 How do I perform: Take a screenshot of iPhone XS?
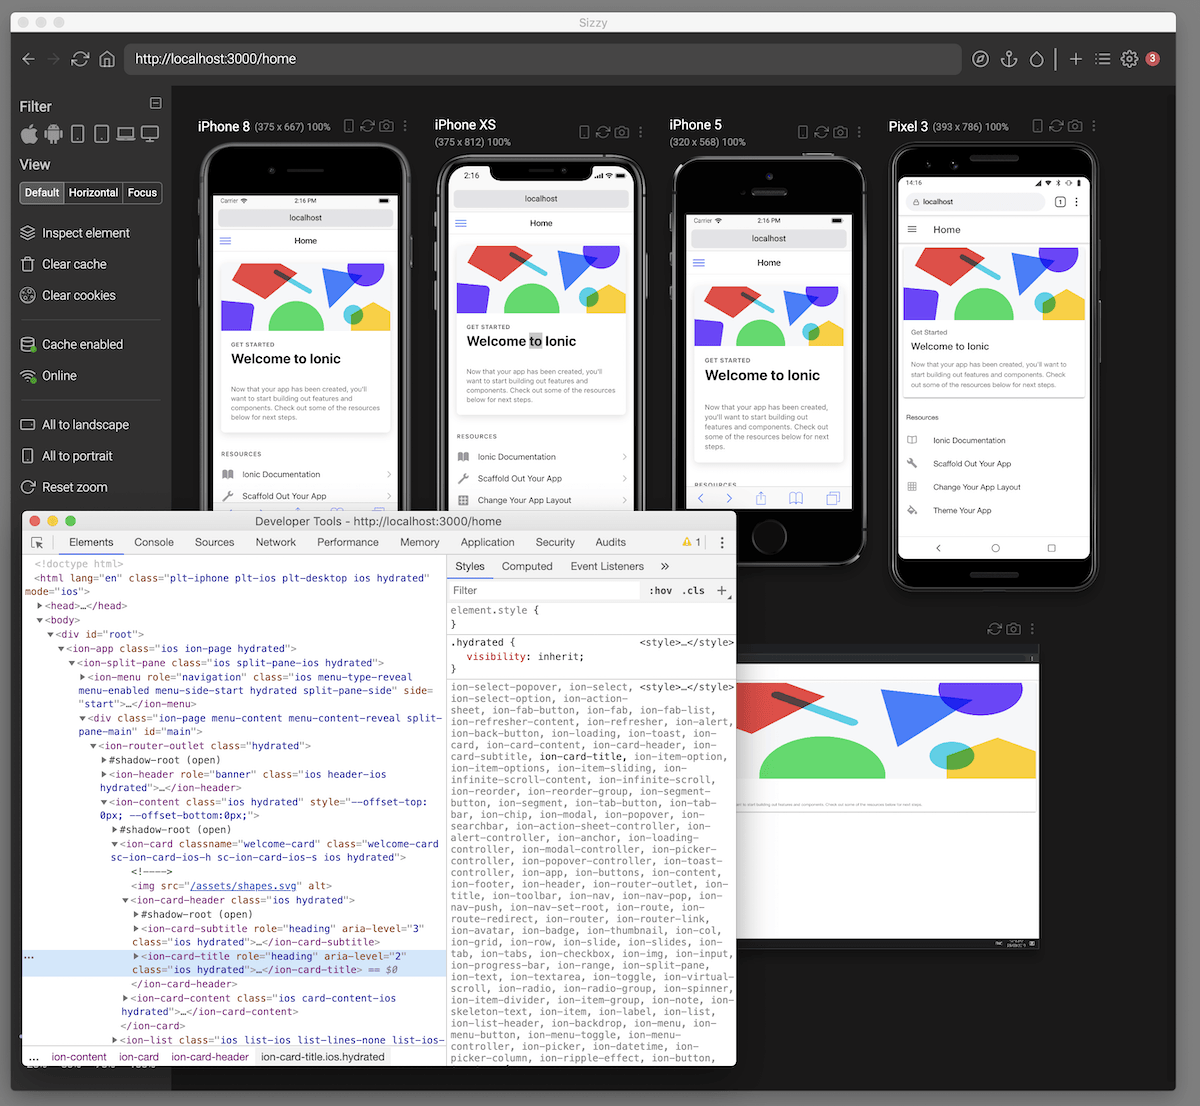pyautogui.click(x=622, y=132)
